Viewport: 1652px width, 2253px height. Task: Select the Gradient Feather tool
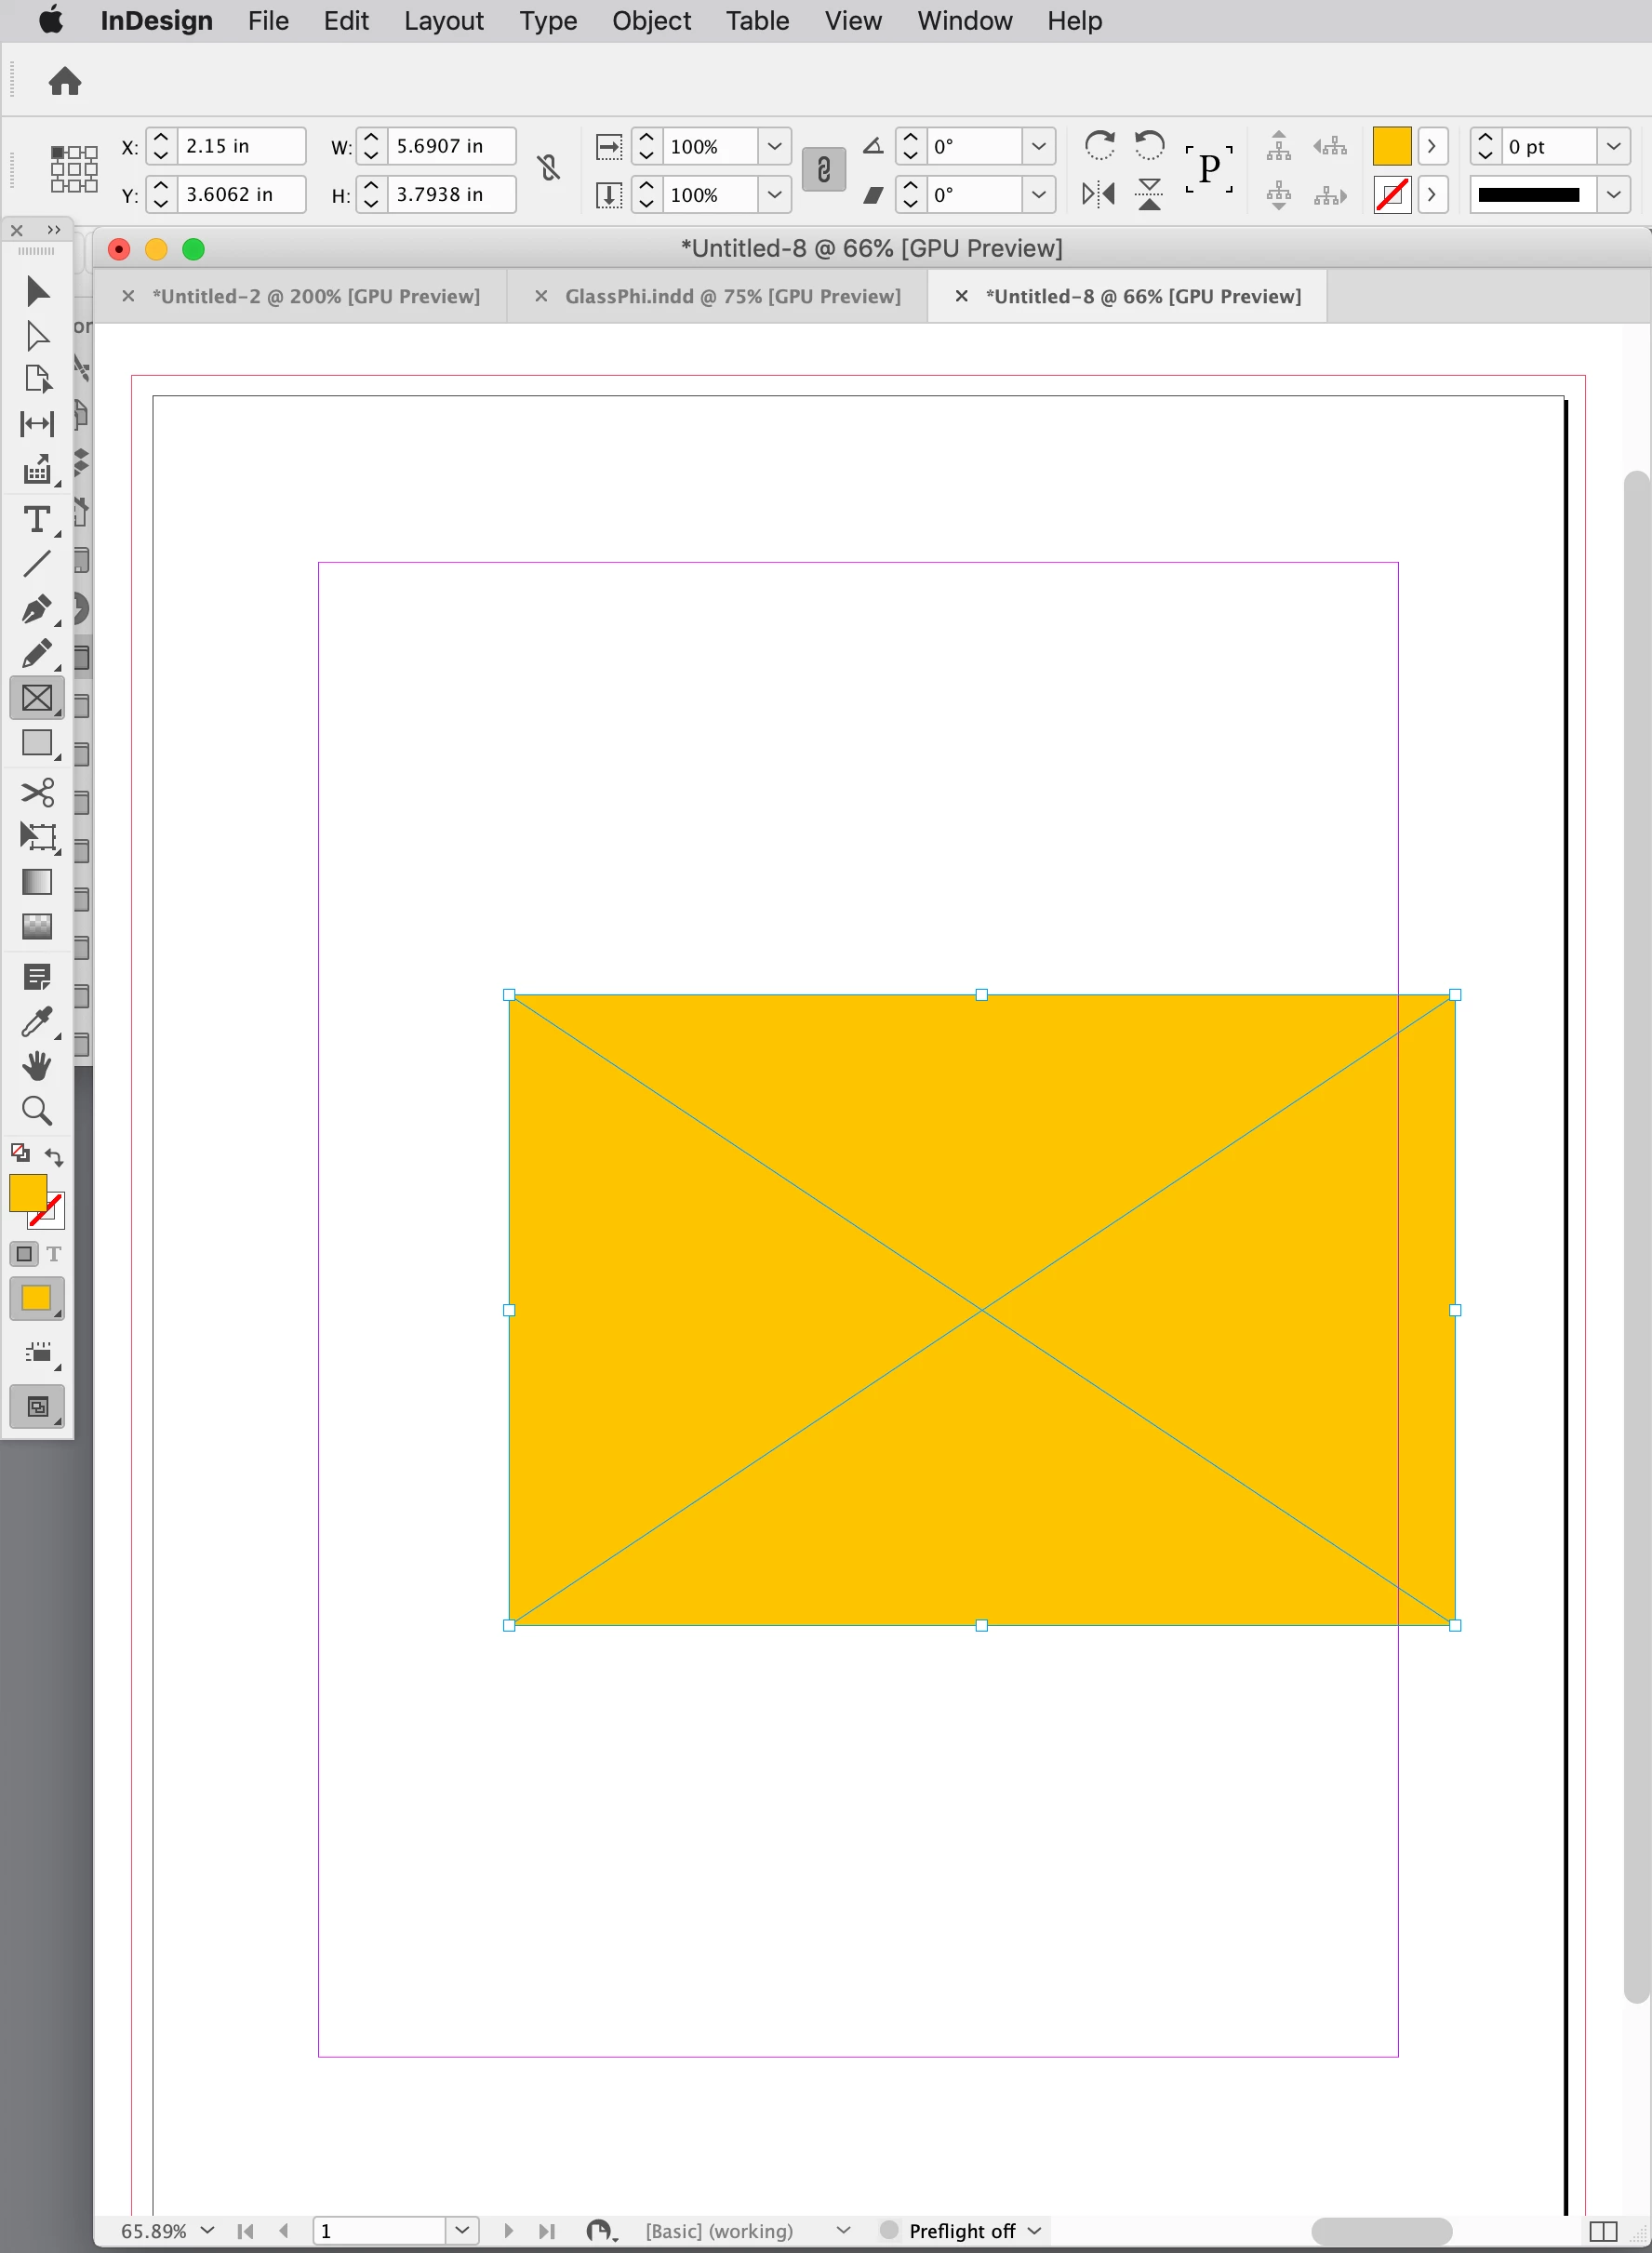pos(37,927)
